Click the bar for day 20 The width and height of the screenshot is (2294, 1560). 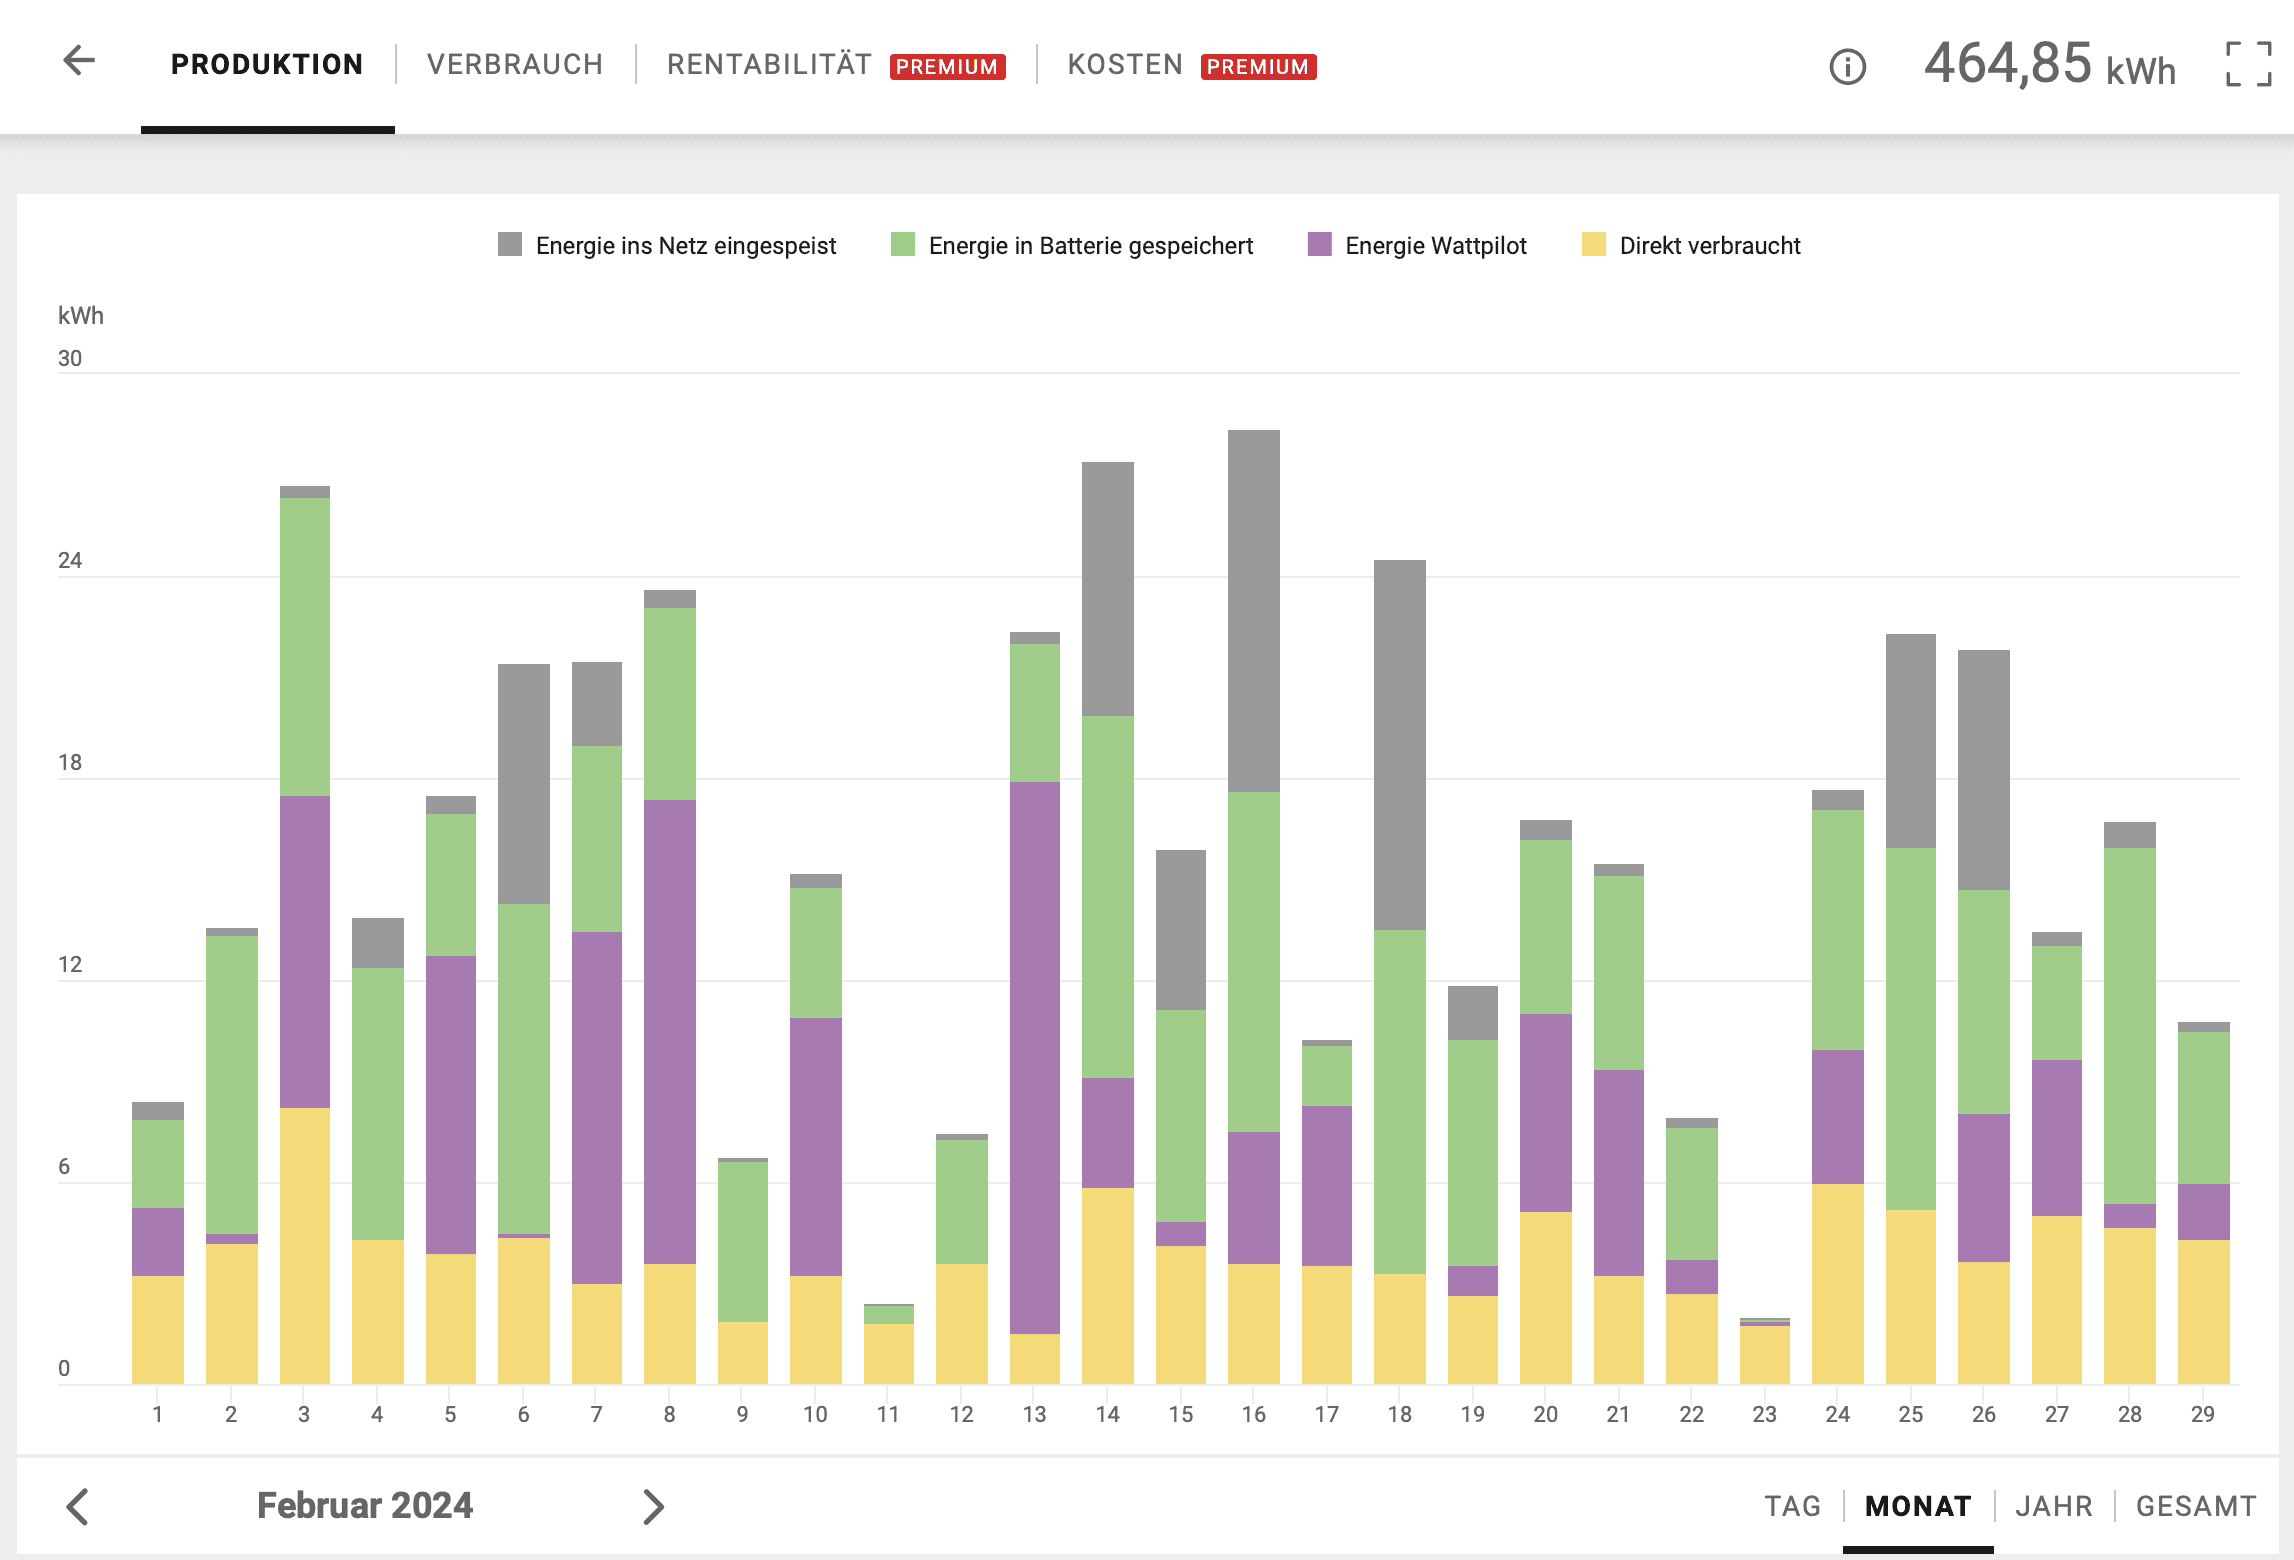tap(1546, 1102)
